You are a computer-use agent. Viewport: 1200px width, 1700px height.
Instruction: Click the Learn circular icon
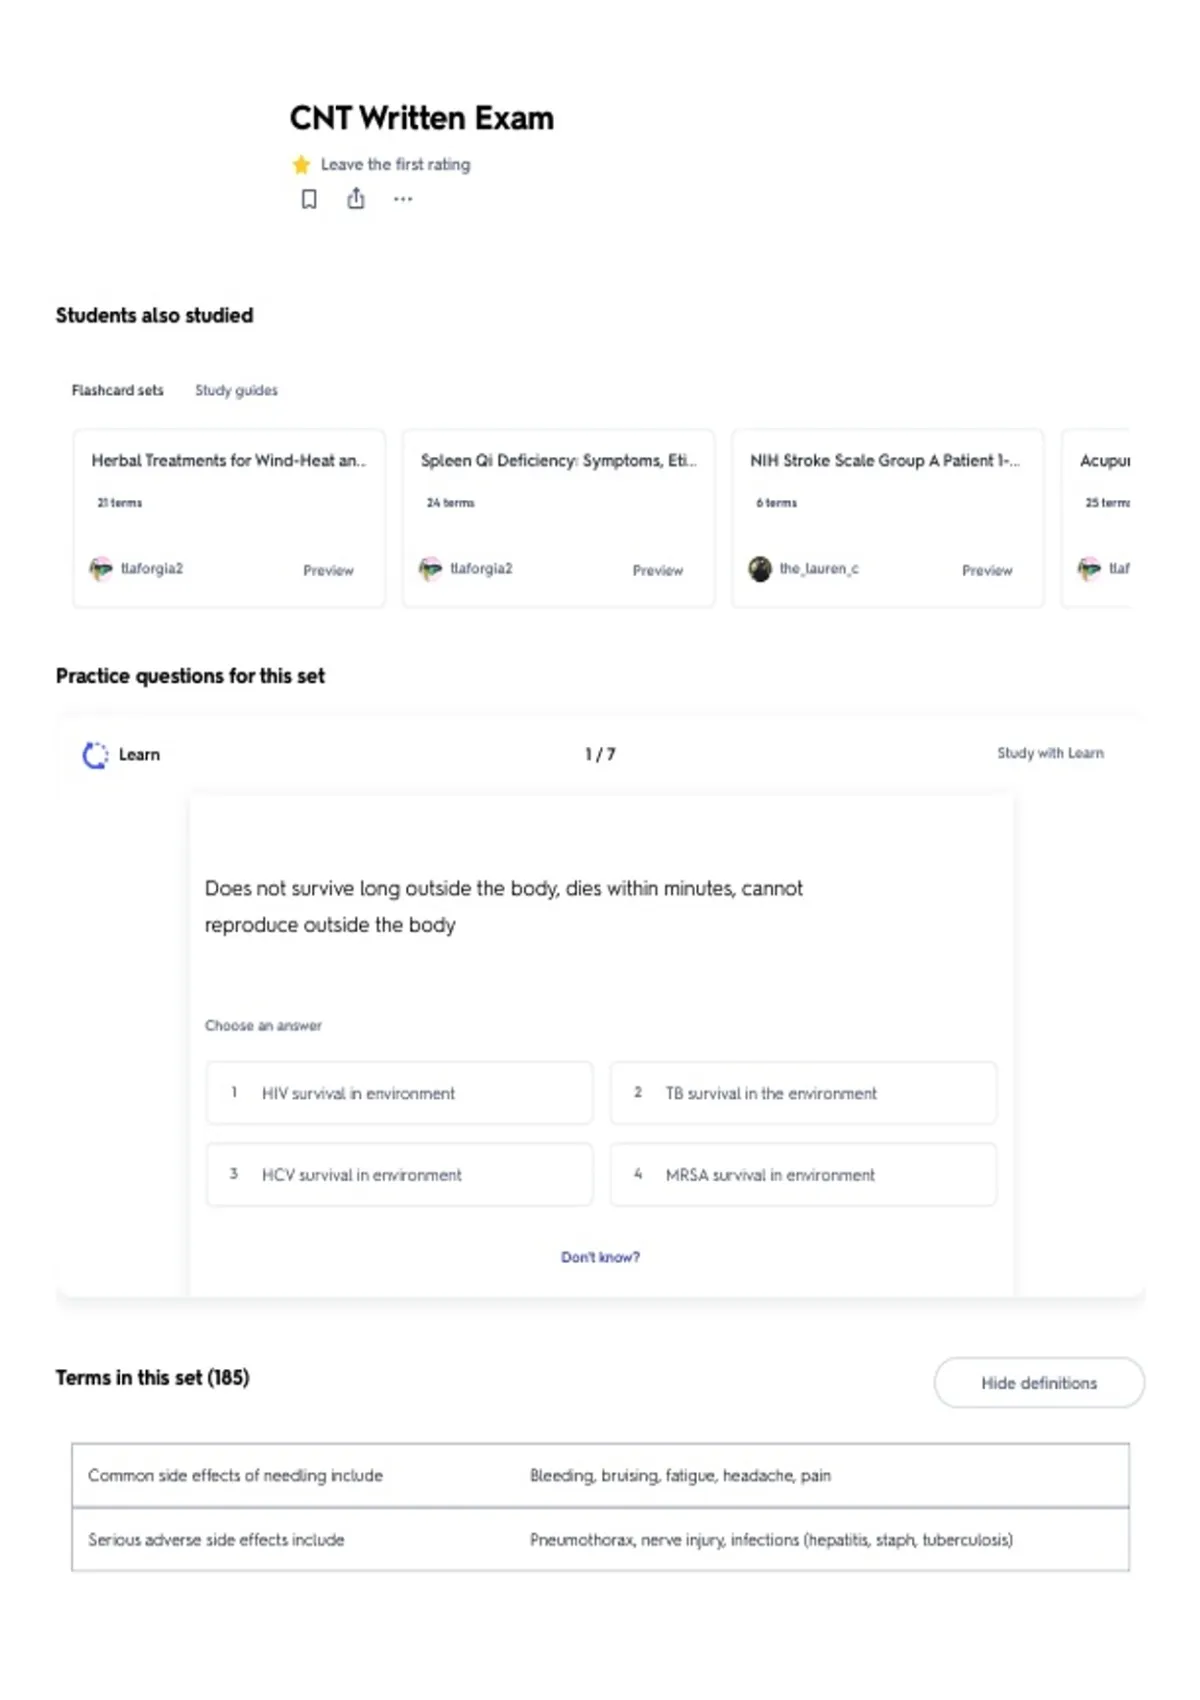[x=95, y=755]
